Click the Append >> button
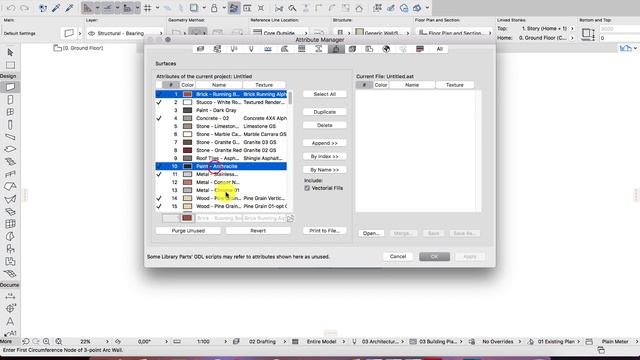This screenshot has height=360, width=640. click(325, 143)
